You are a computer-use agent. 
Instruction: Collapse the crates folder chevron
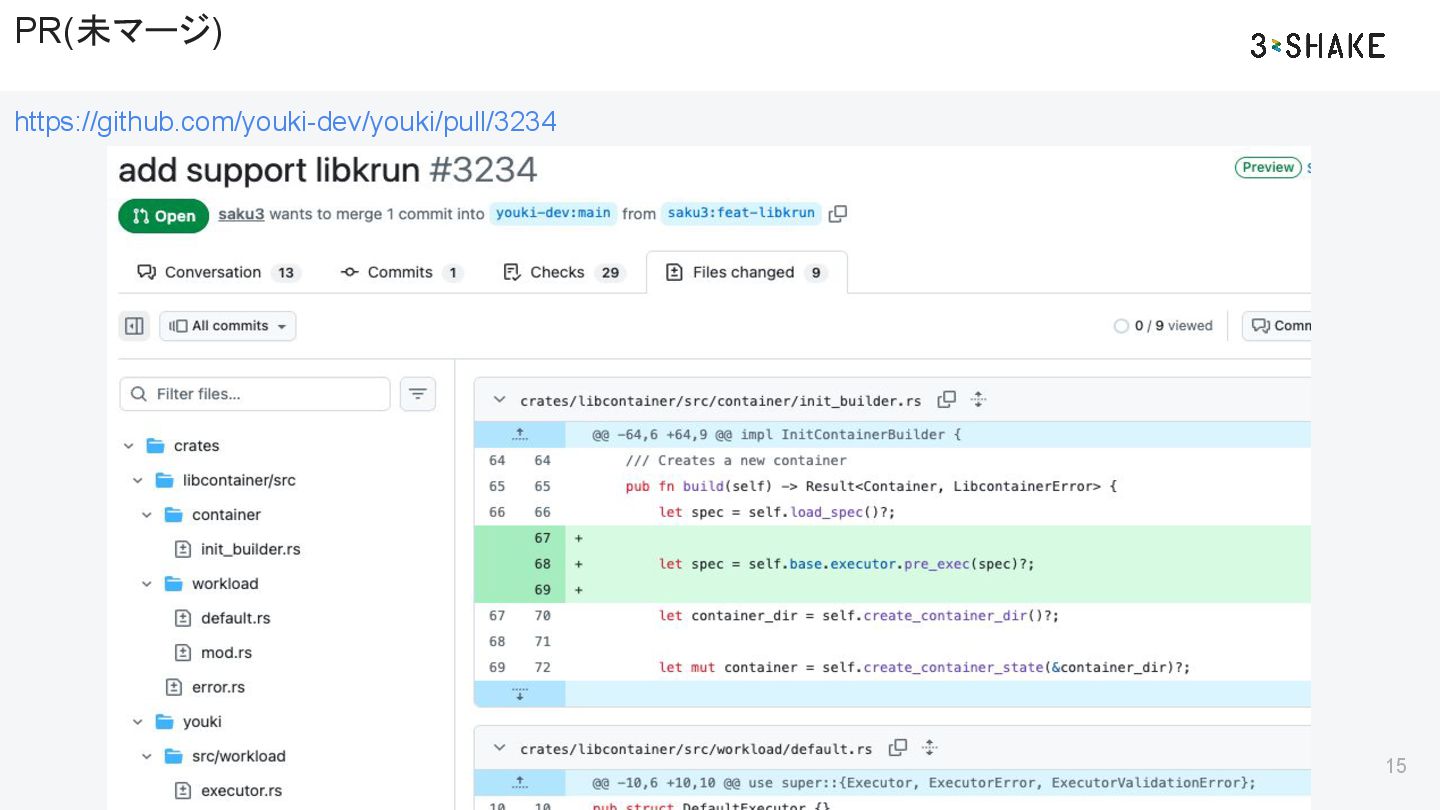(x=128, y=446)
